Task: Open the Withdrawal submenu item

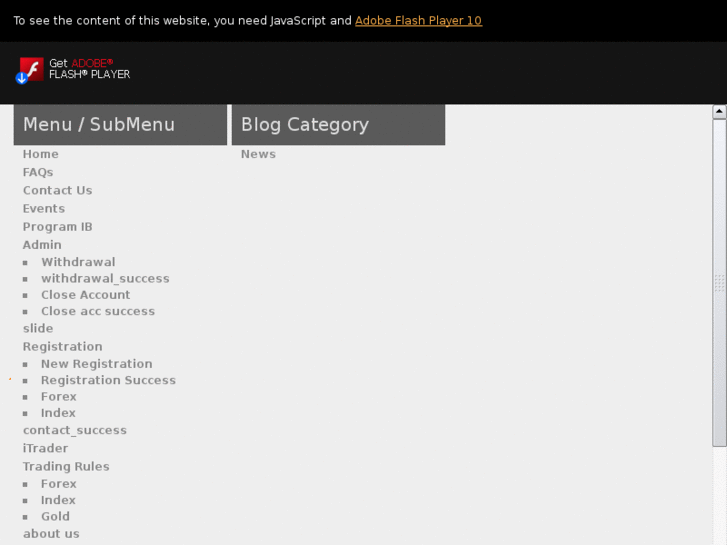Action: tap(78, 262)
